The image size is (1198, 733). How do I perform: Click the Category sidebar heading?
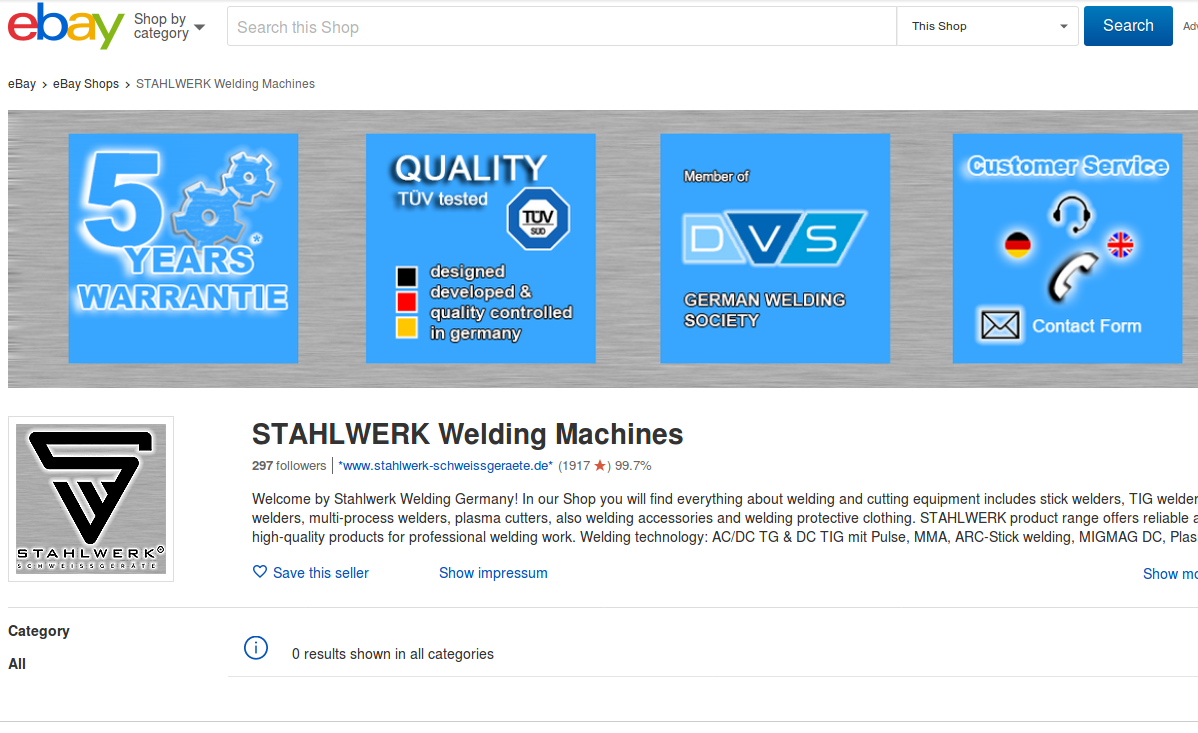point(39,631)
